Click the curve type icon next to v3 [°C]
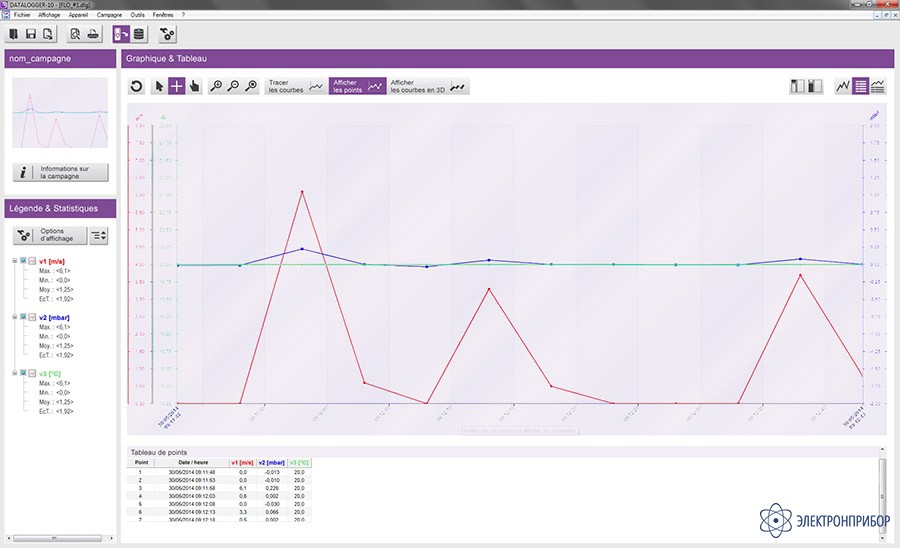Screen dimensions: 900x548 (33, 374)
